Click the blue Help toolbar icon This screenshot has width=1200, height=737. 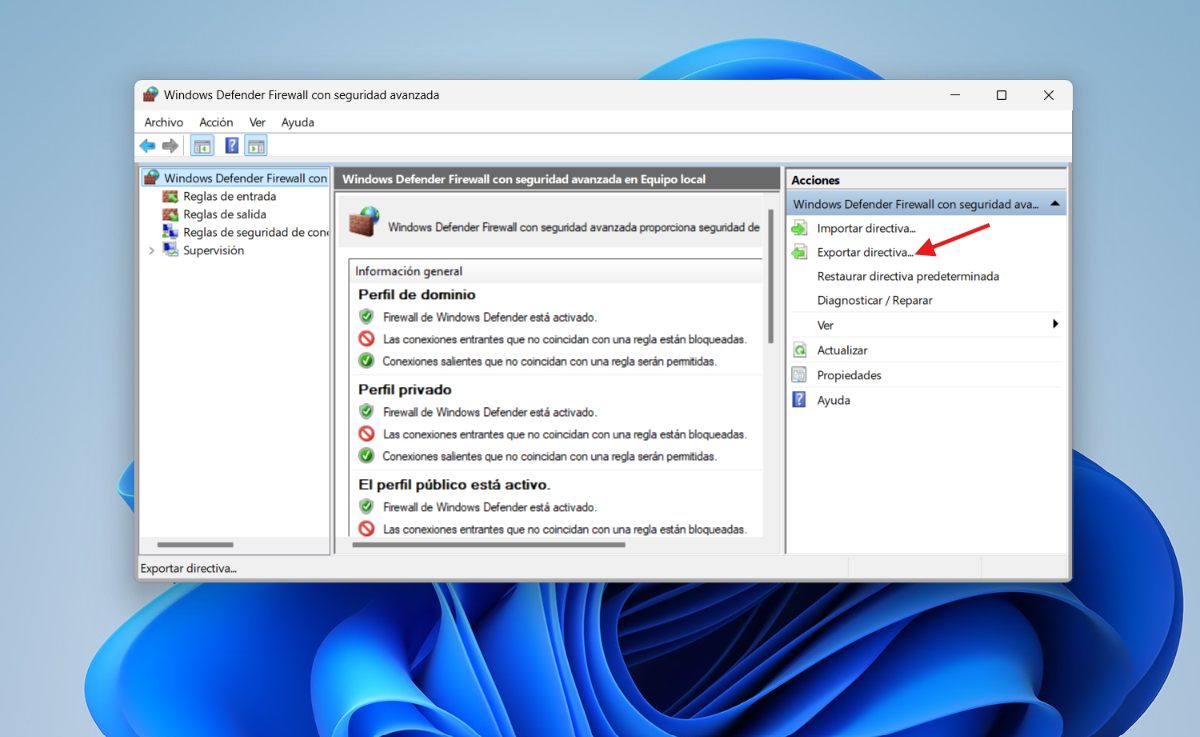point(232,146)
